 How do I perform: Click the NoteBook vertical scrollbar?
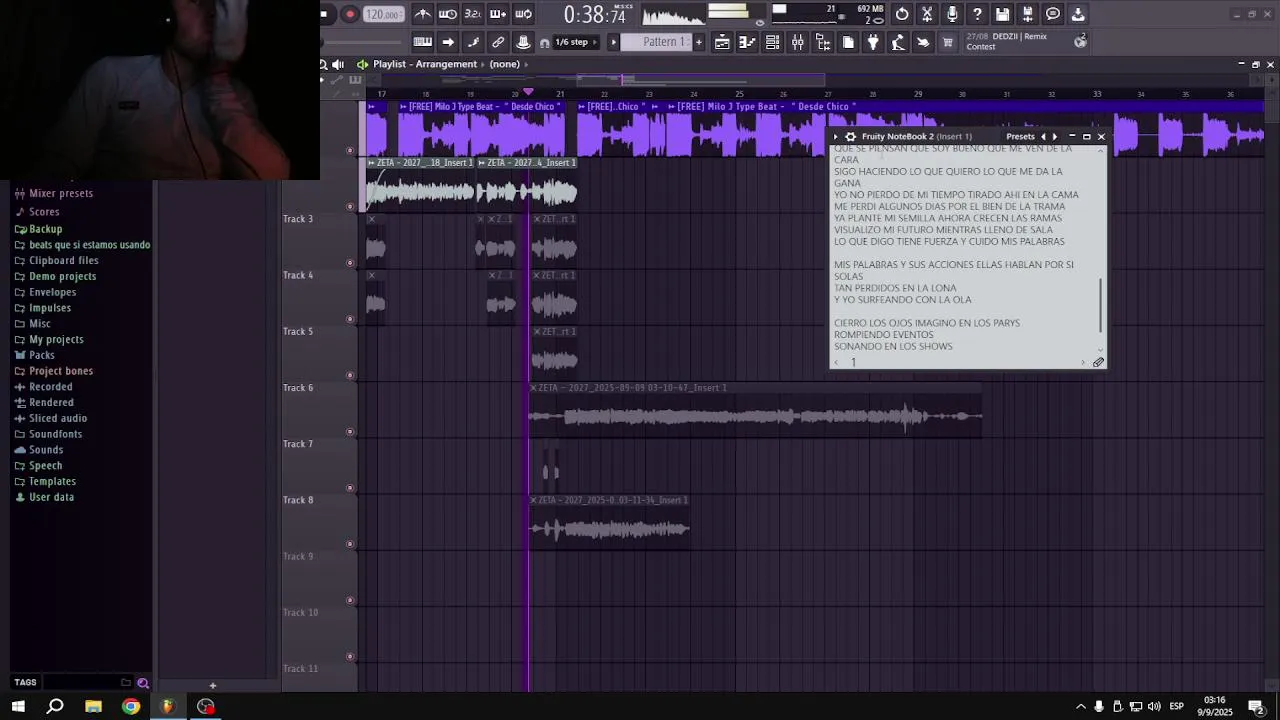click(x=1101, y=306)
